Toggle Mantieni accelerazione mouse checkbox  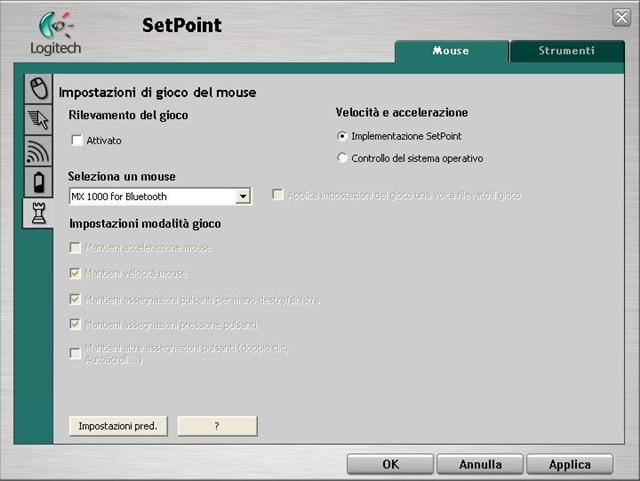(76, 248)
